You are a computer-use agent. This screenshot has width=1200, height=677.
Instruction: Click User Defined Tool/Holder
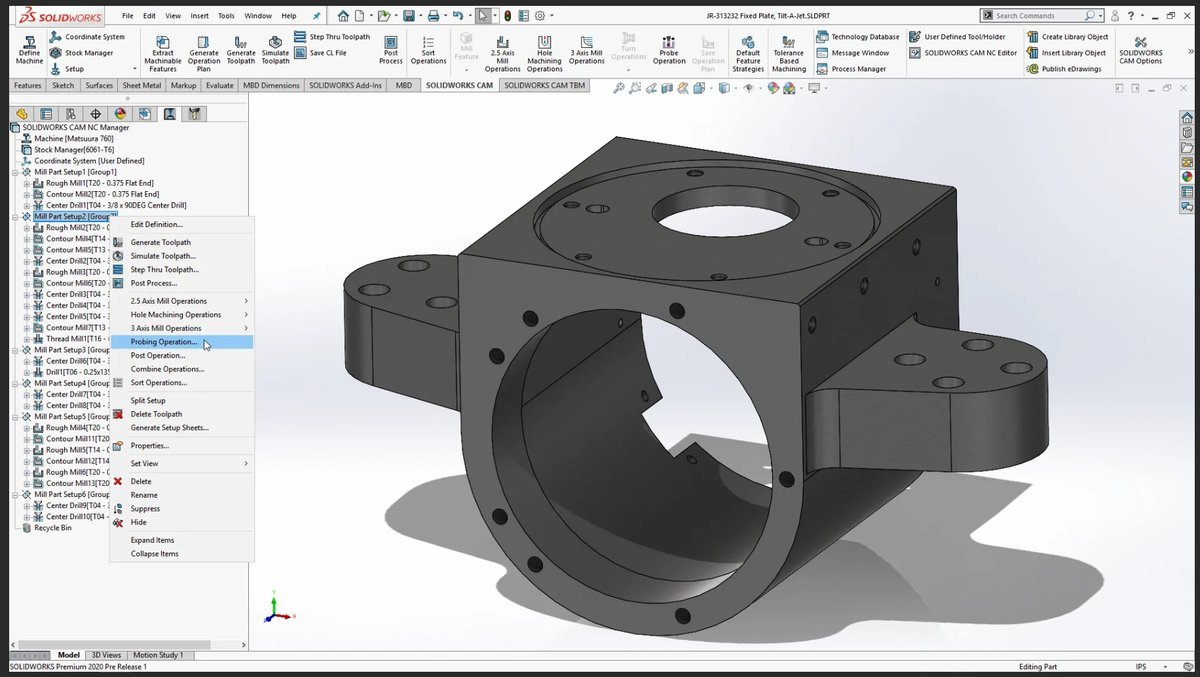click(957, 37)
